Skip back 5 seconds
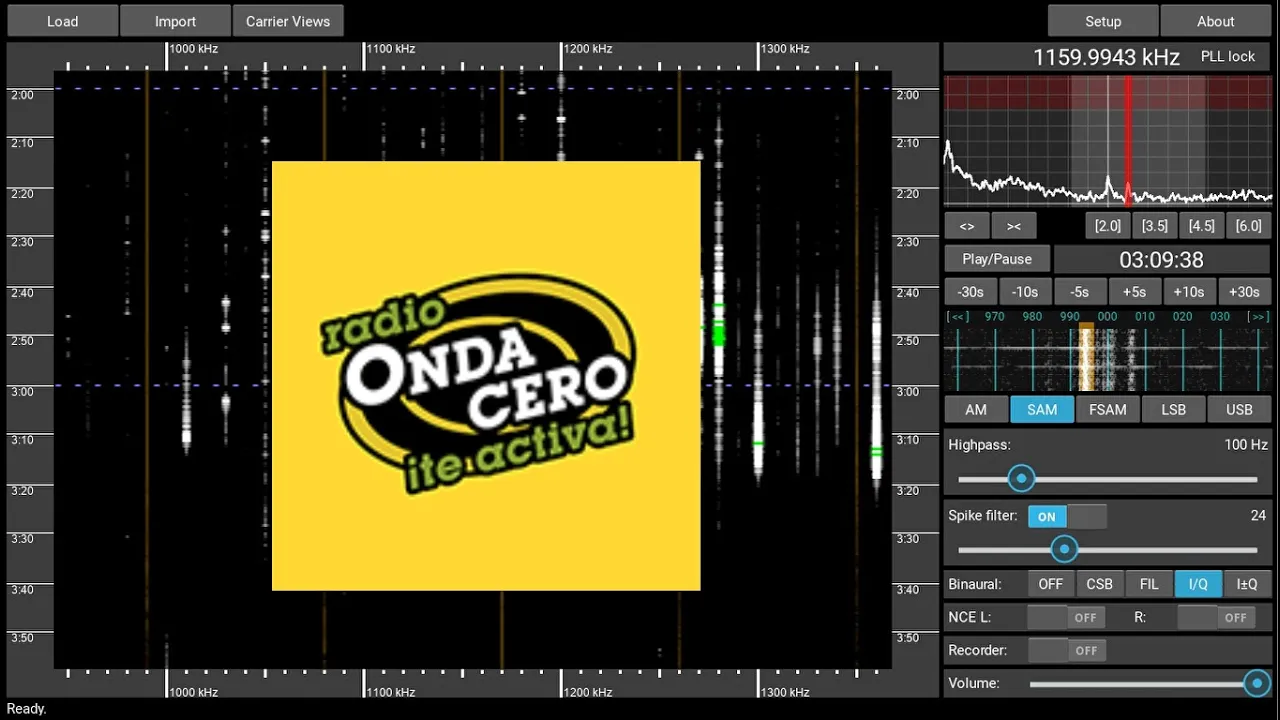1280x720 pixels. coord(1079,292)
